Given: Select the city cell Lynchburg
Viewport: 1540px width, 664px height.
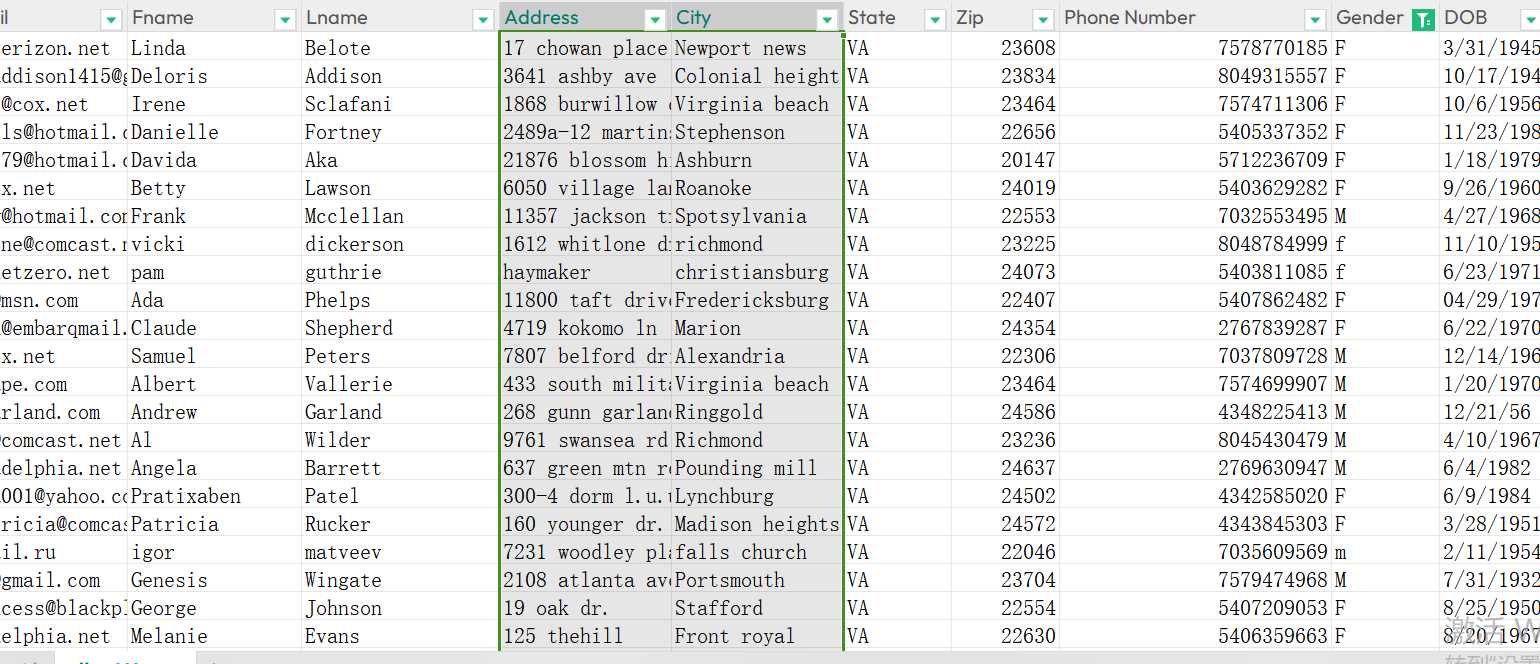Looking at the screenshot, I should [757, 496].
